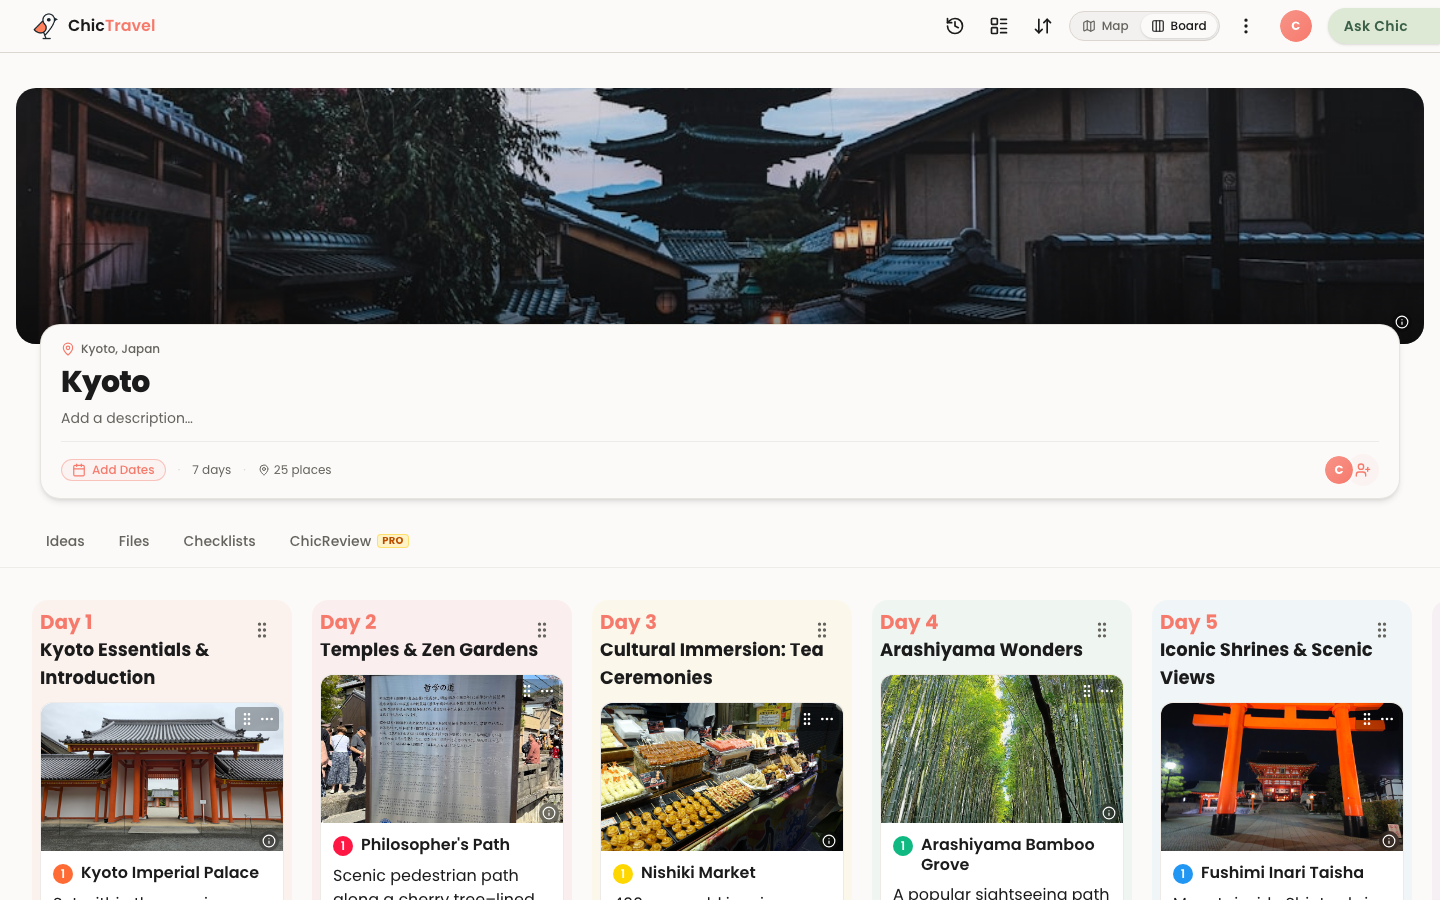1440x900 pixels.
Task: Open the Fushimi Inari Taisha place
Action: coord(1282,873)
